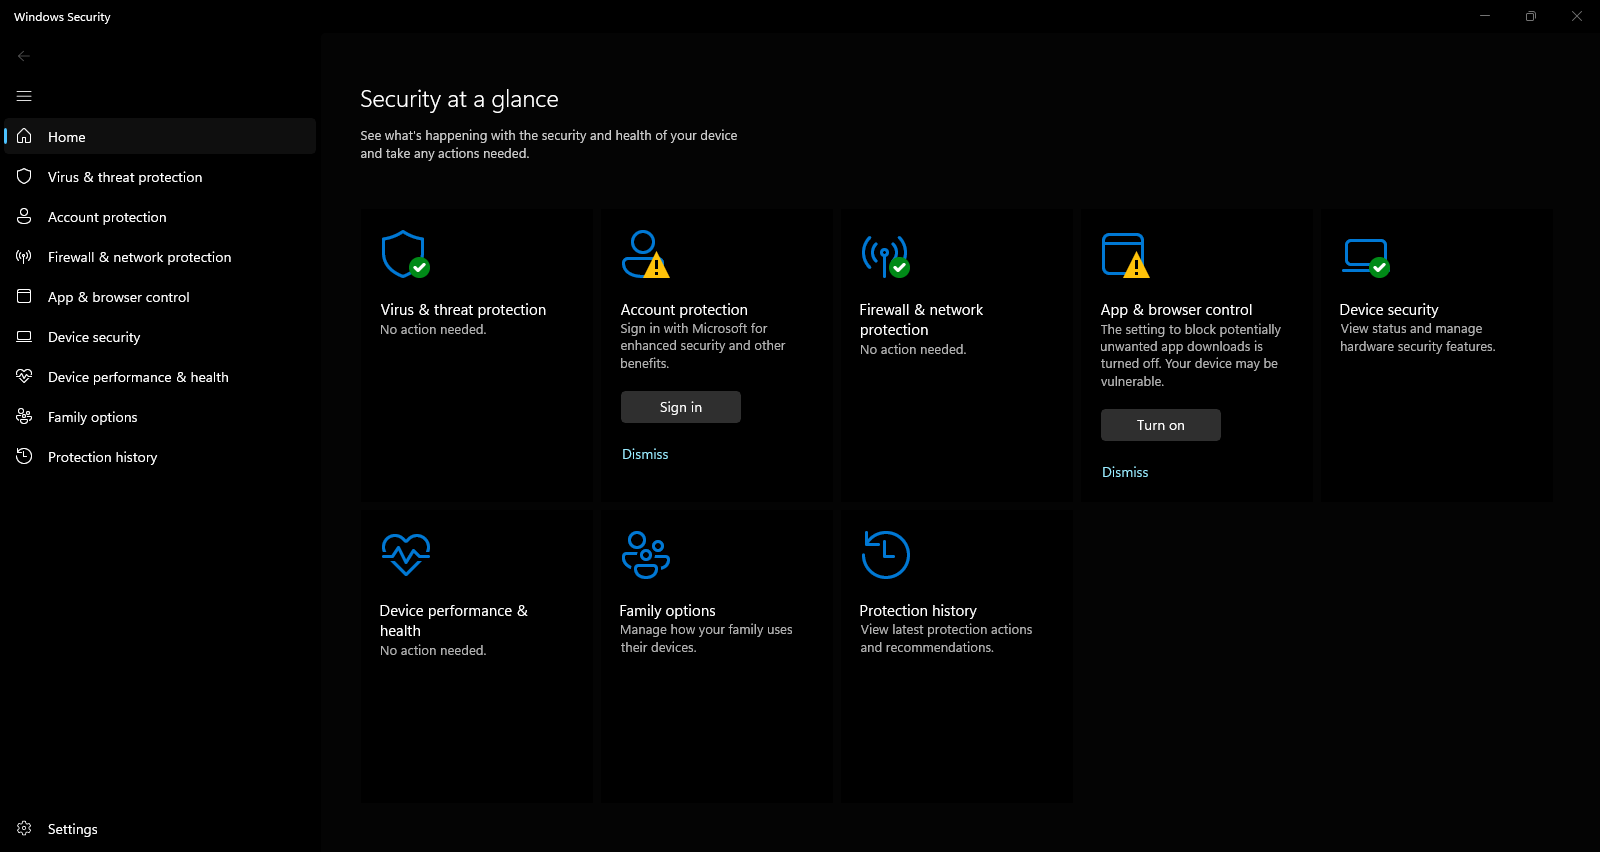
Task: View the Protection history sidebar label
Action: [x=102, y=457]
